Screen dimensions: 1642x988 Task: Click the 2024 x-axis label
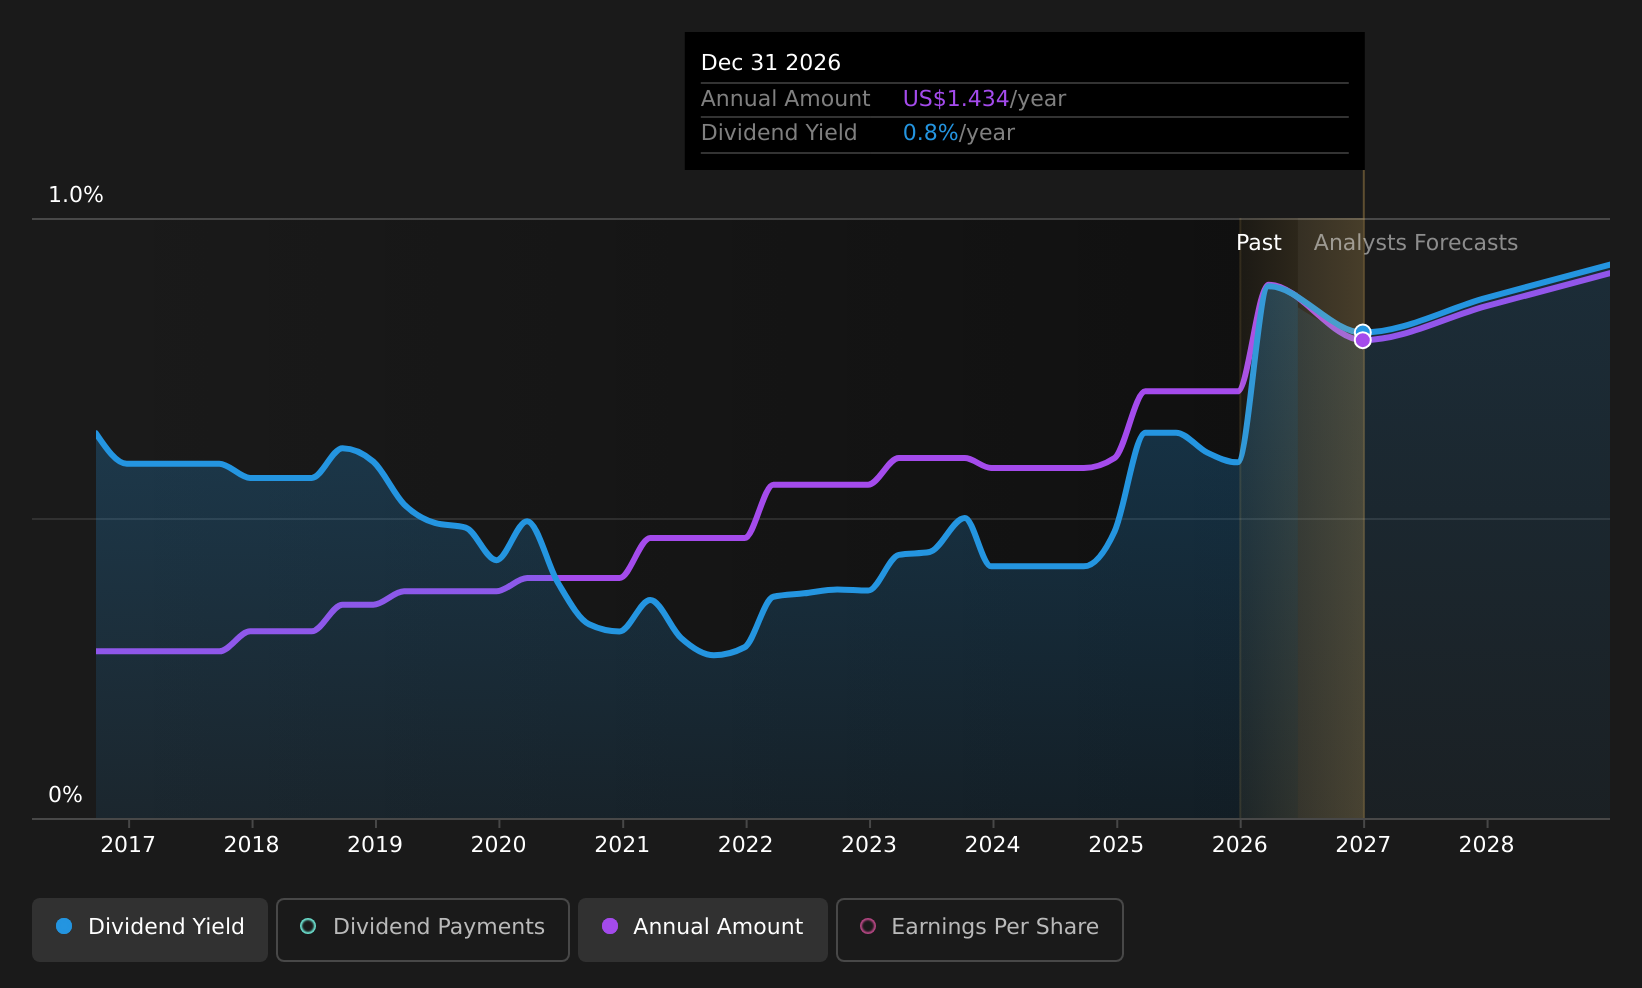click(x=992, y=845)
